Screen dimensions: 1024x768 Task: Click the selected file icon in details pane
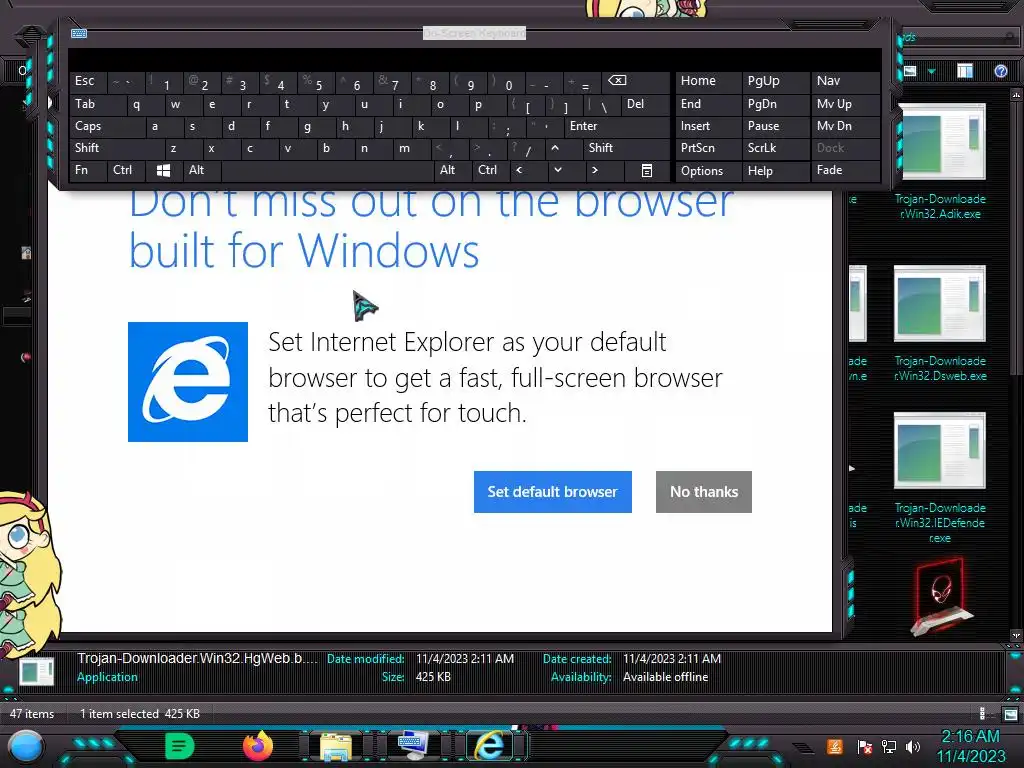(x=37, y=671)
